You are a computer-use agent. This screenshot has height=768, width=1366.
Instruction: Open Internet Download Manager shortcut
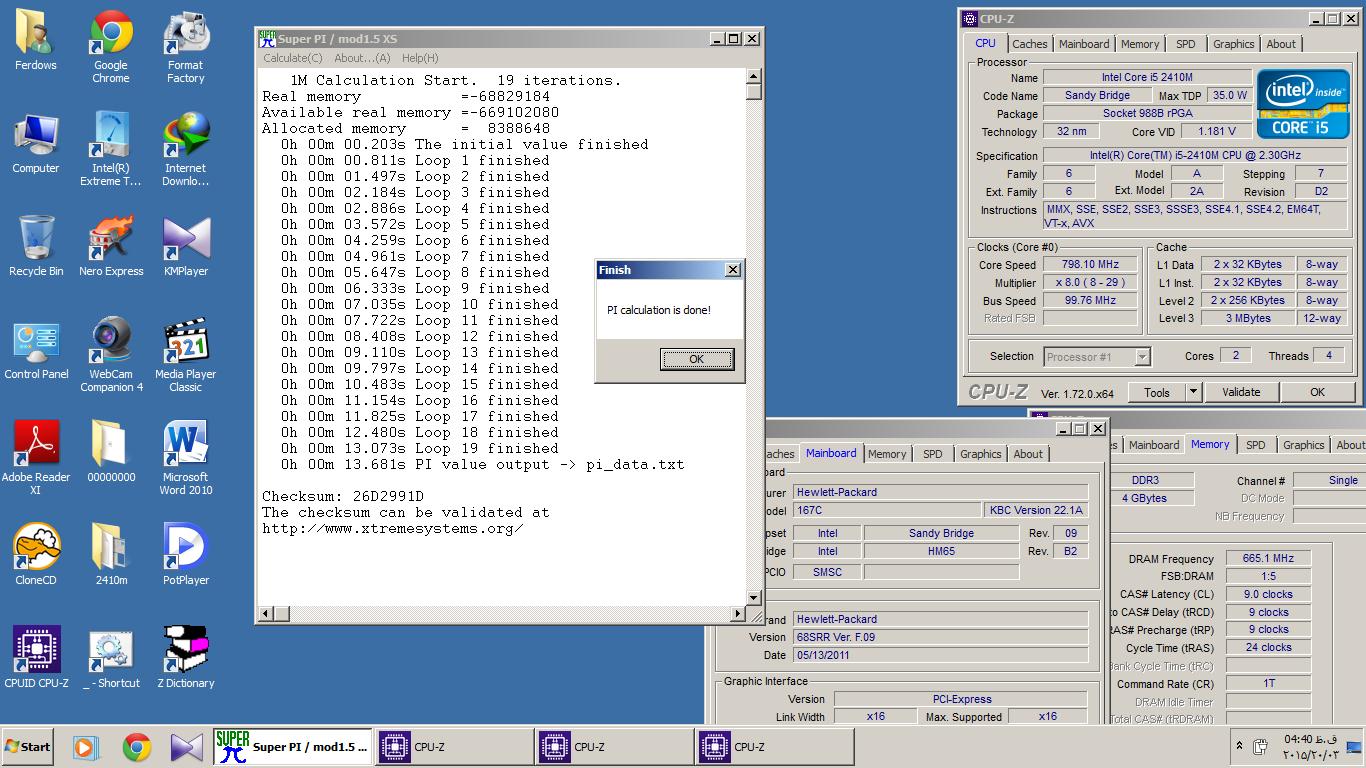[x=185, y=150]
